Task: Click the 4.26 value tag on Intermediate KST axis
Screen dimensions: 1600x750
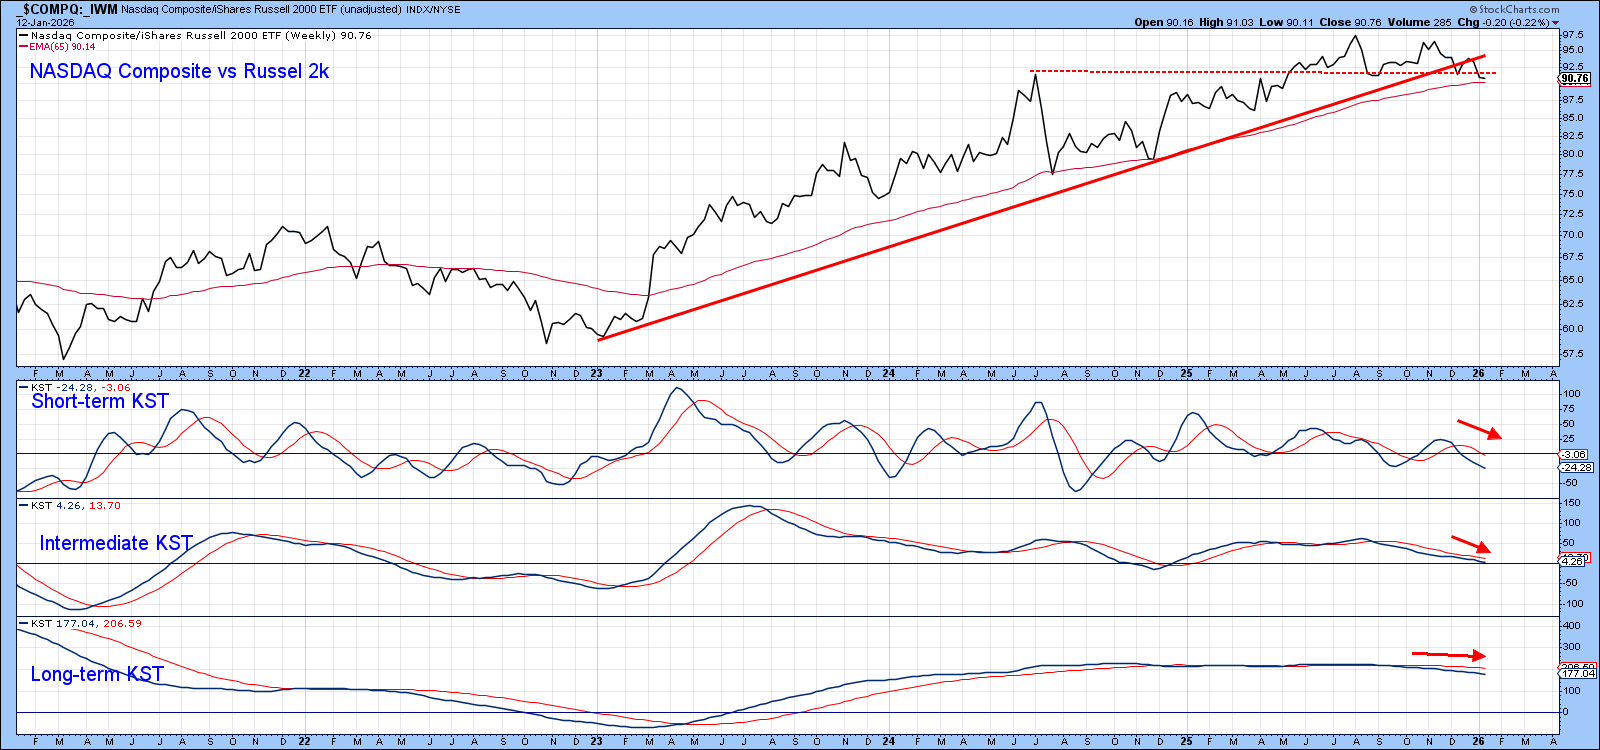Action: click(x=1572, y=562)
